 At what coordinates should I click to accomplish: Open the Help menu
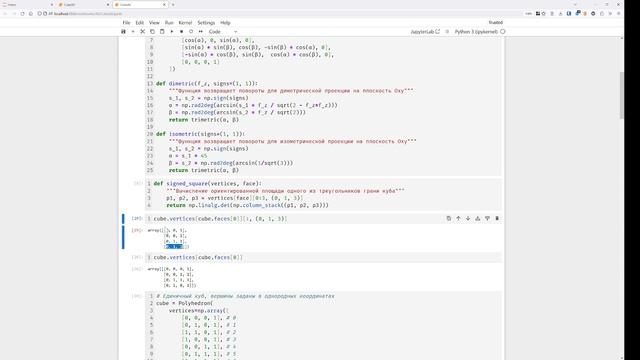(225, 23)
